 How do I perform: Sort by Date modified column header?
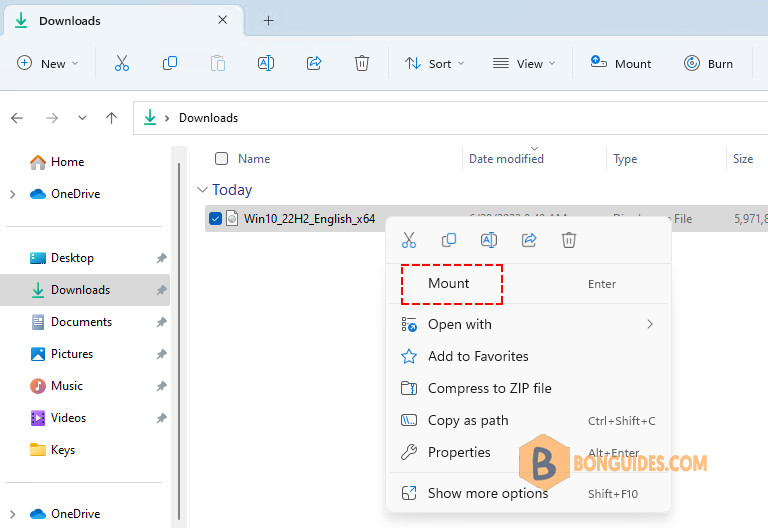[x=506, y=159]
